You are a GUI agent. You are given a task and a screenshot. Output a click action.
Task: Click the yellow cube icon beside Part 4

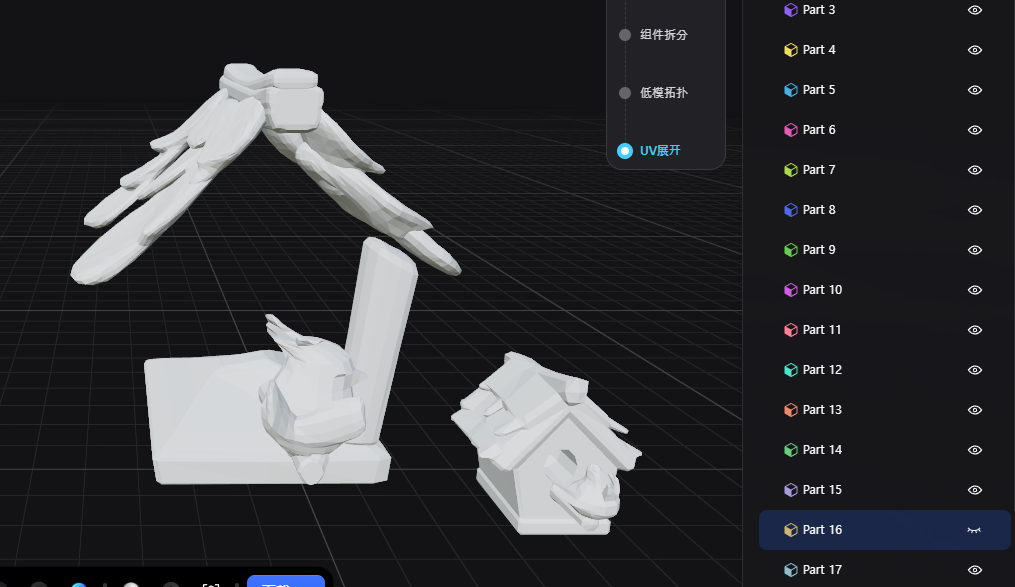click(x=789, y=50)
